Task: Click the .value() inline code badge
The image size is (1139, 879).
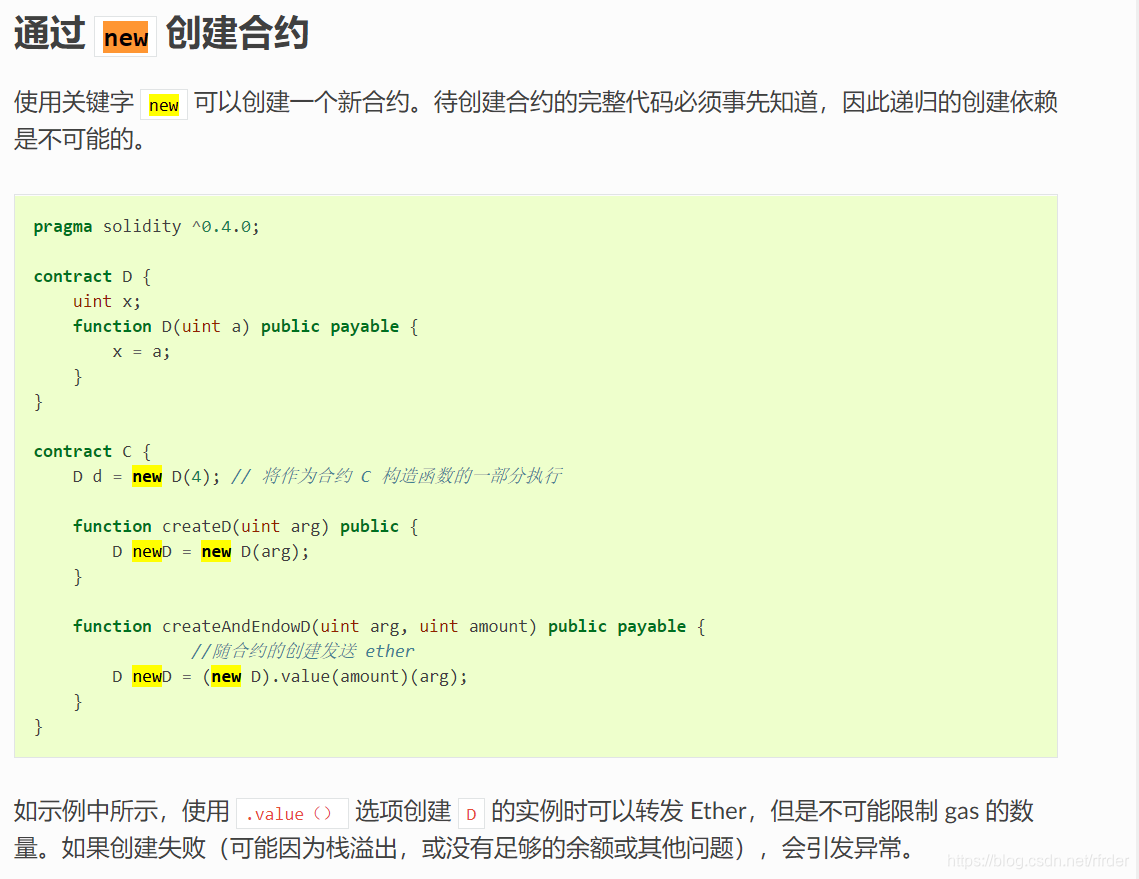Action: pos(291,812)
